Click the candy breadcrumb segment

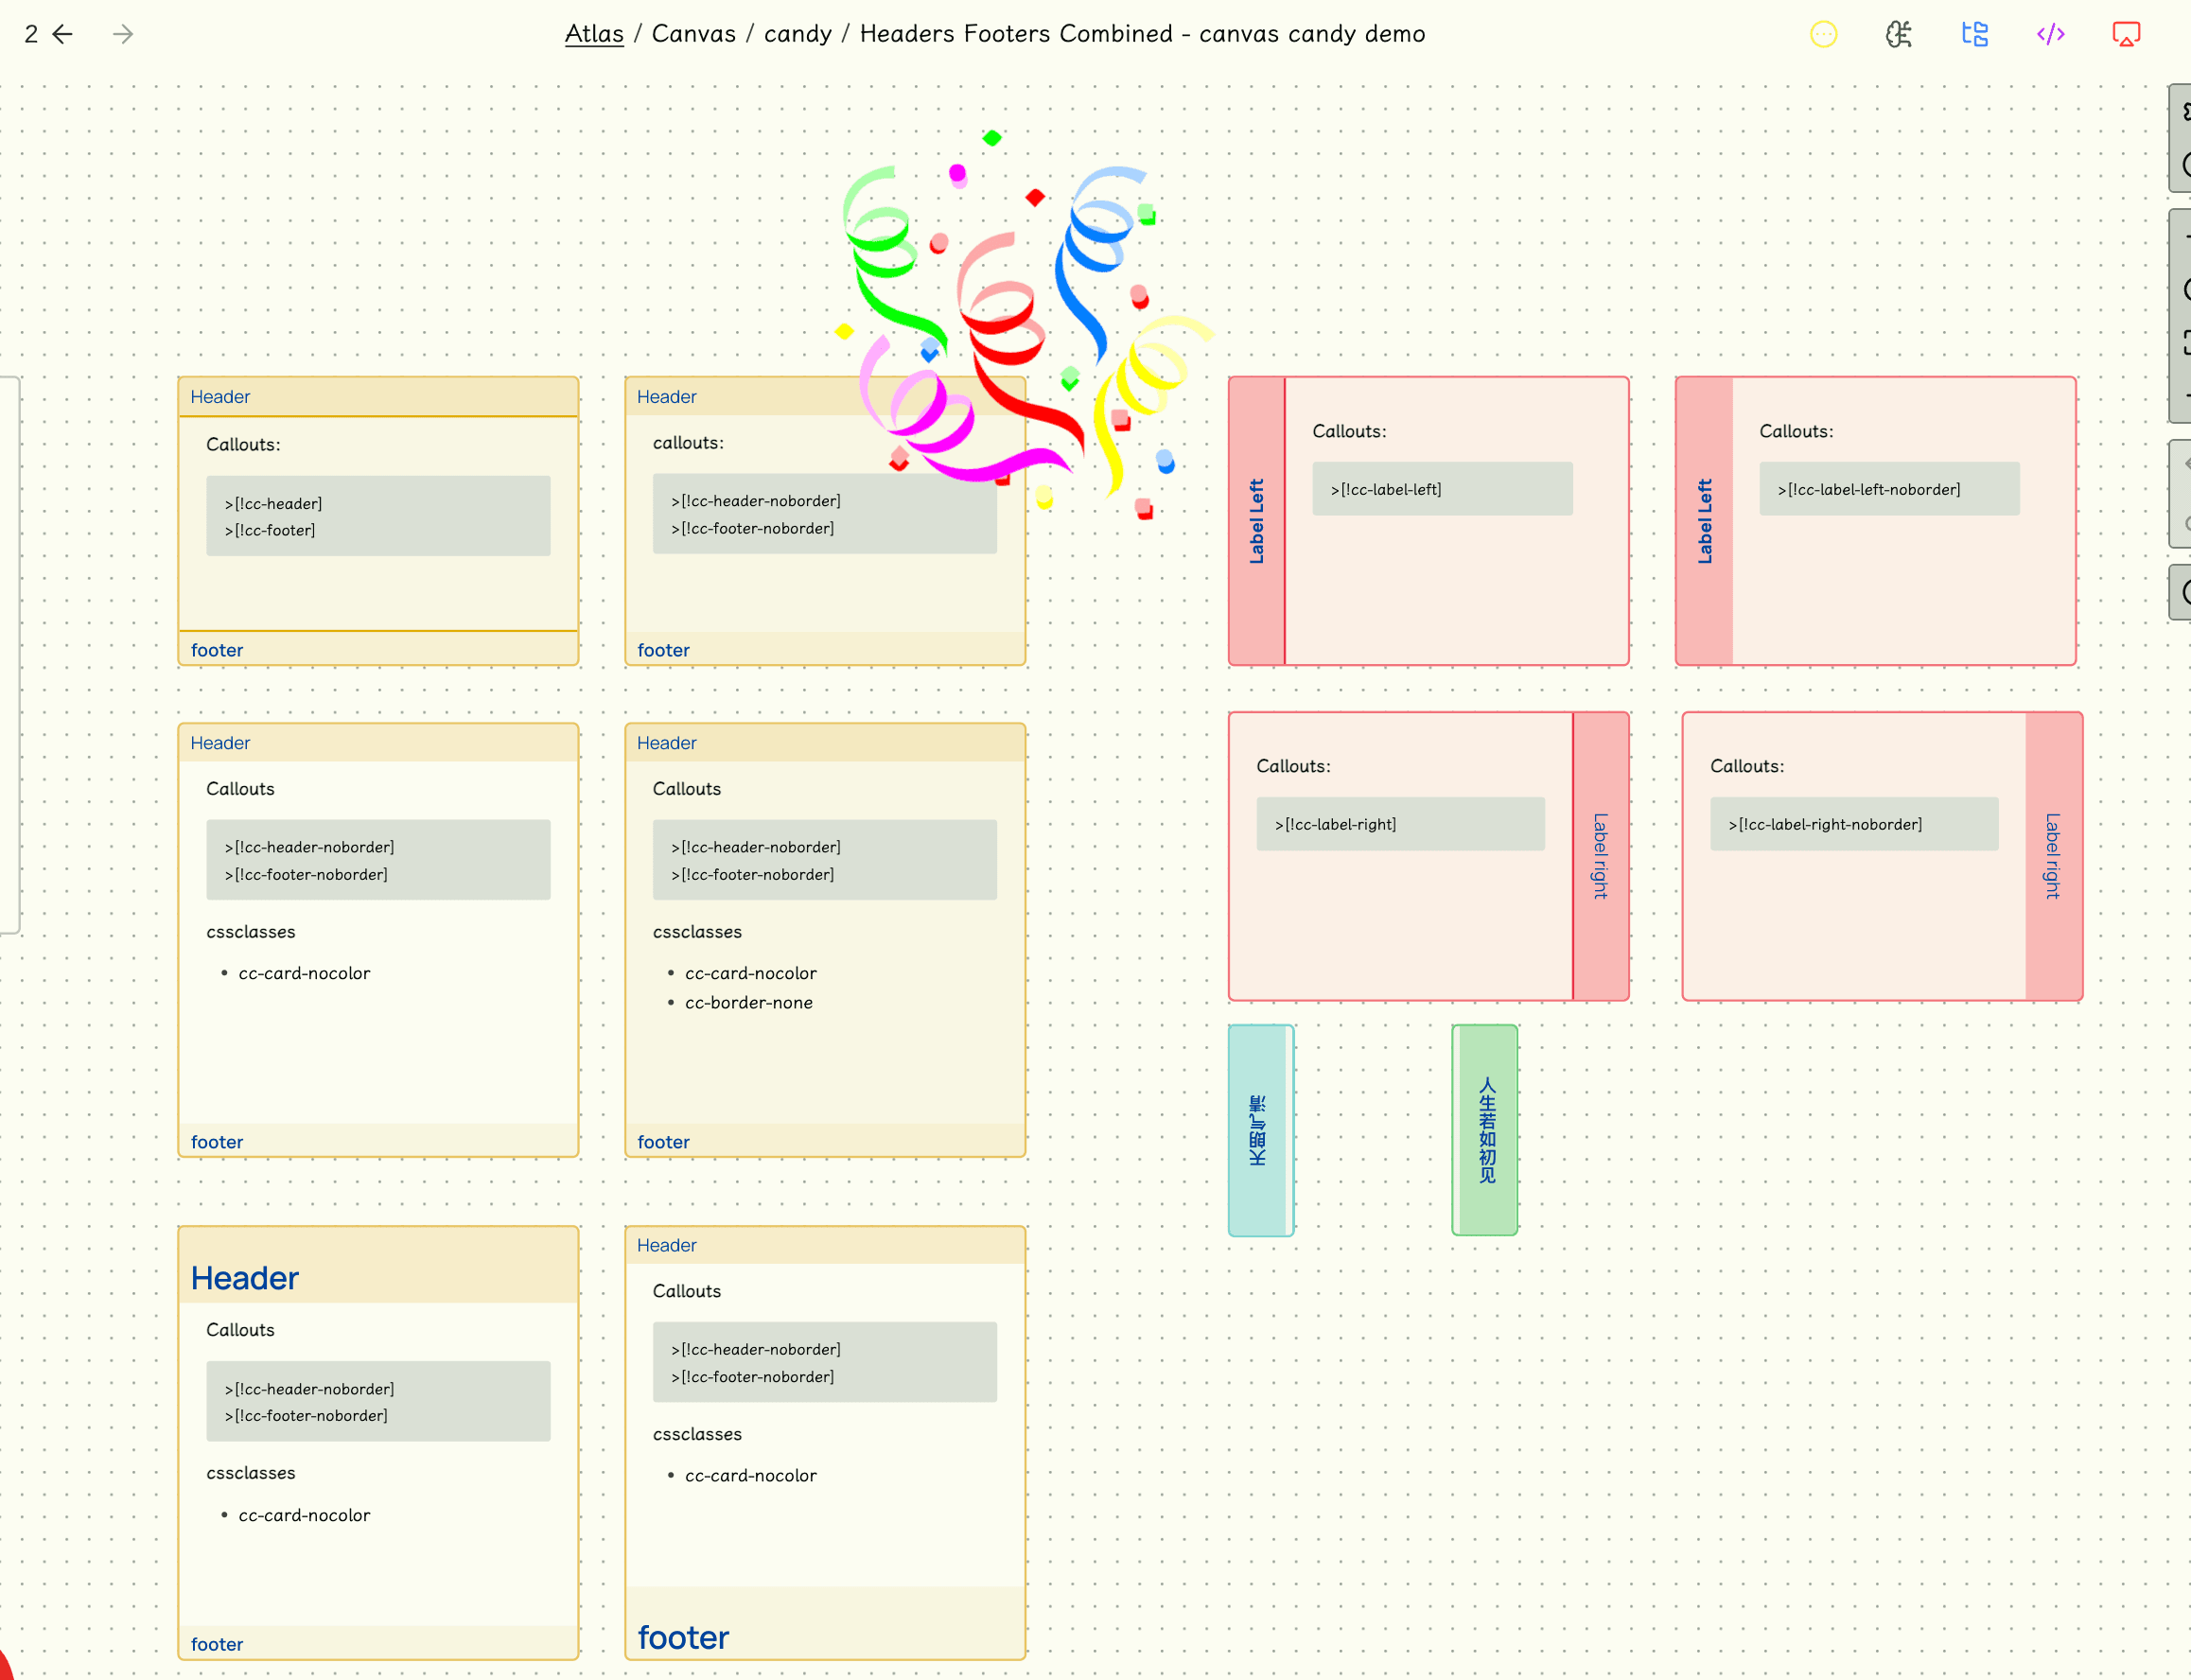[797, 34]
